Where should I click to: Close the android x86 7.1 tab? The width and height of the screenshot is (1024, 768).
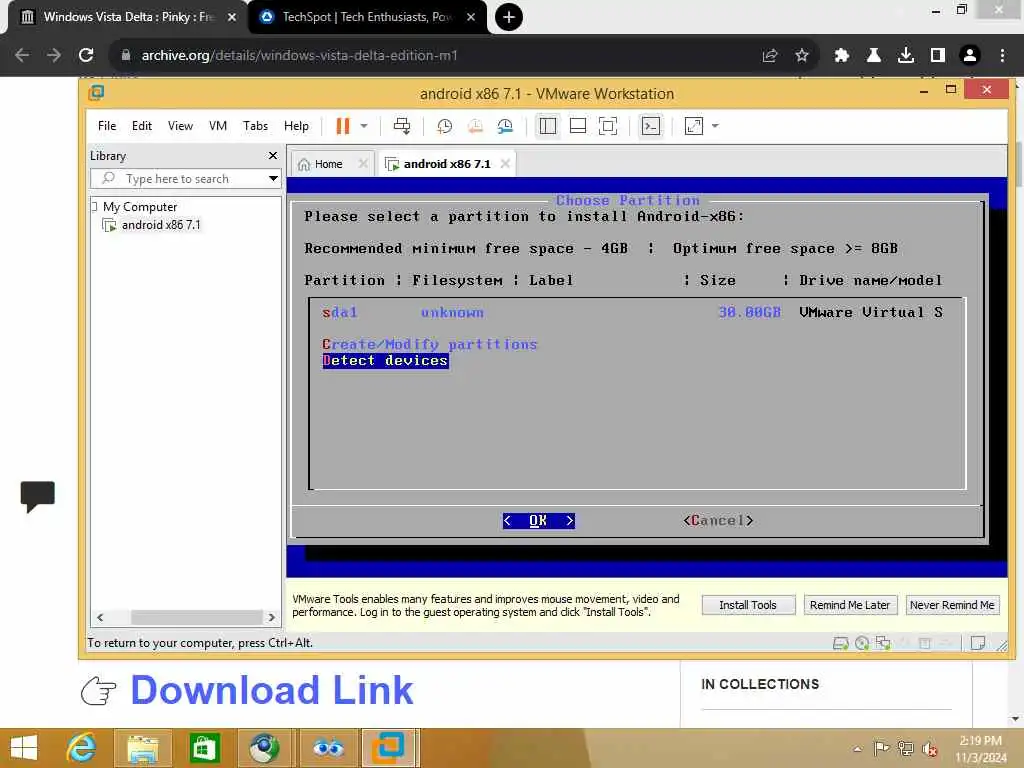[505, 164]
